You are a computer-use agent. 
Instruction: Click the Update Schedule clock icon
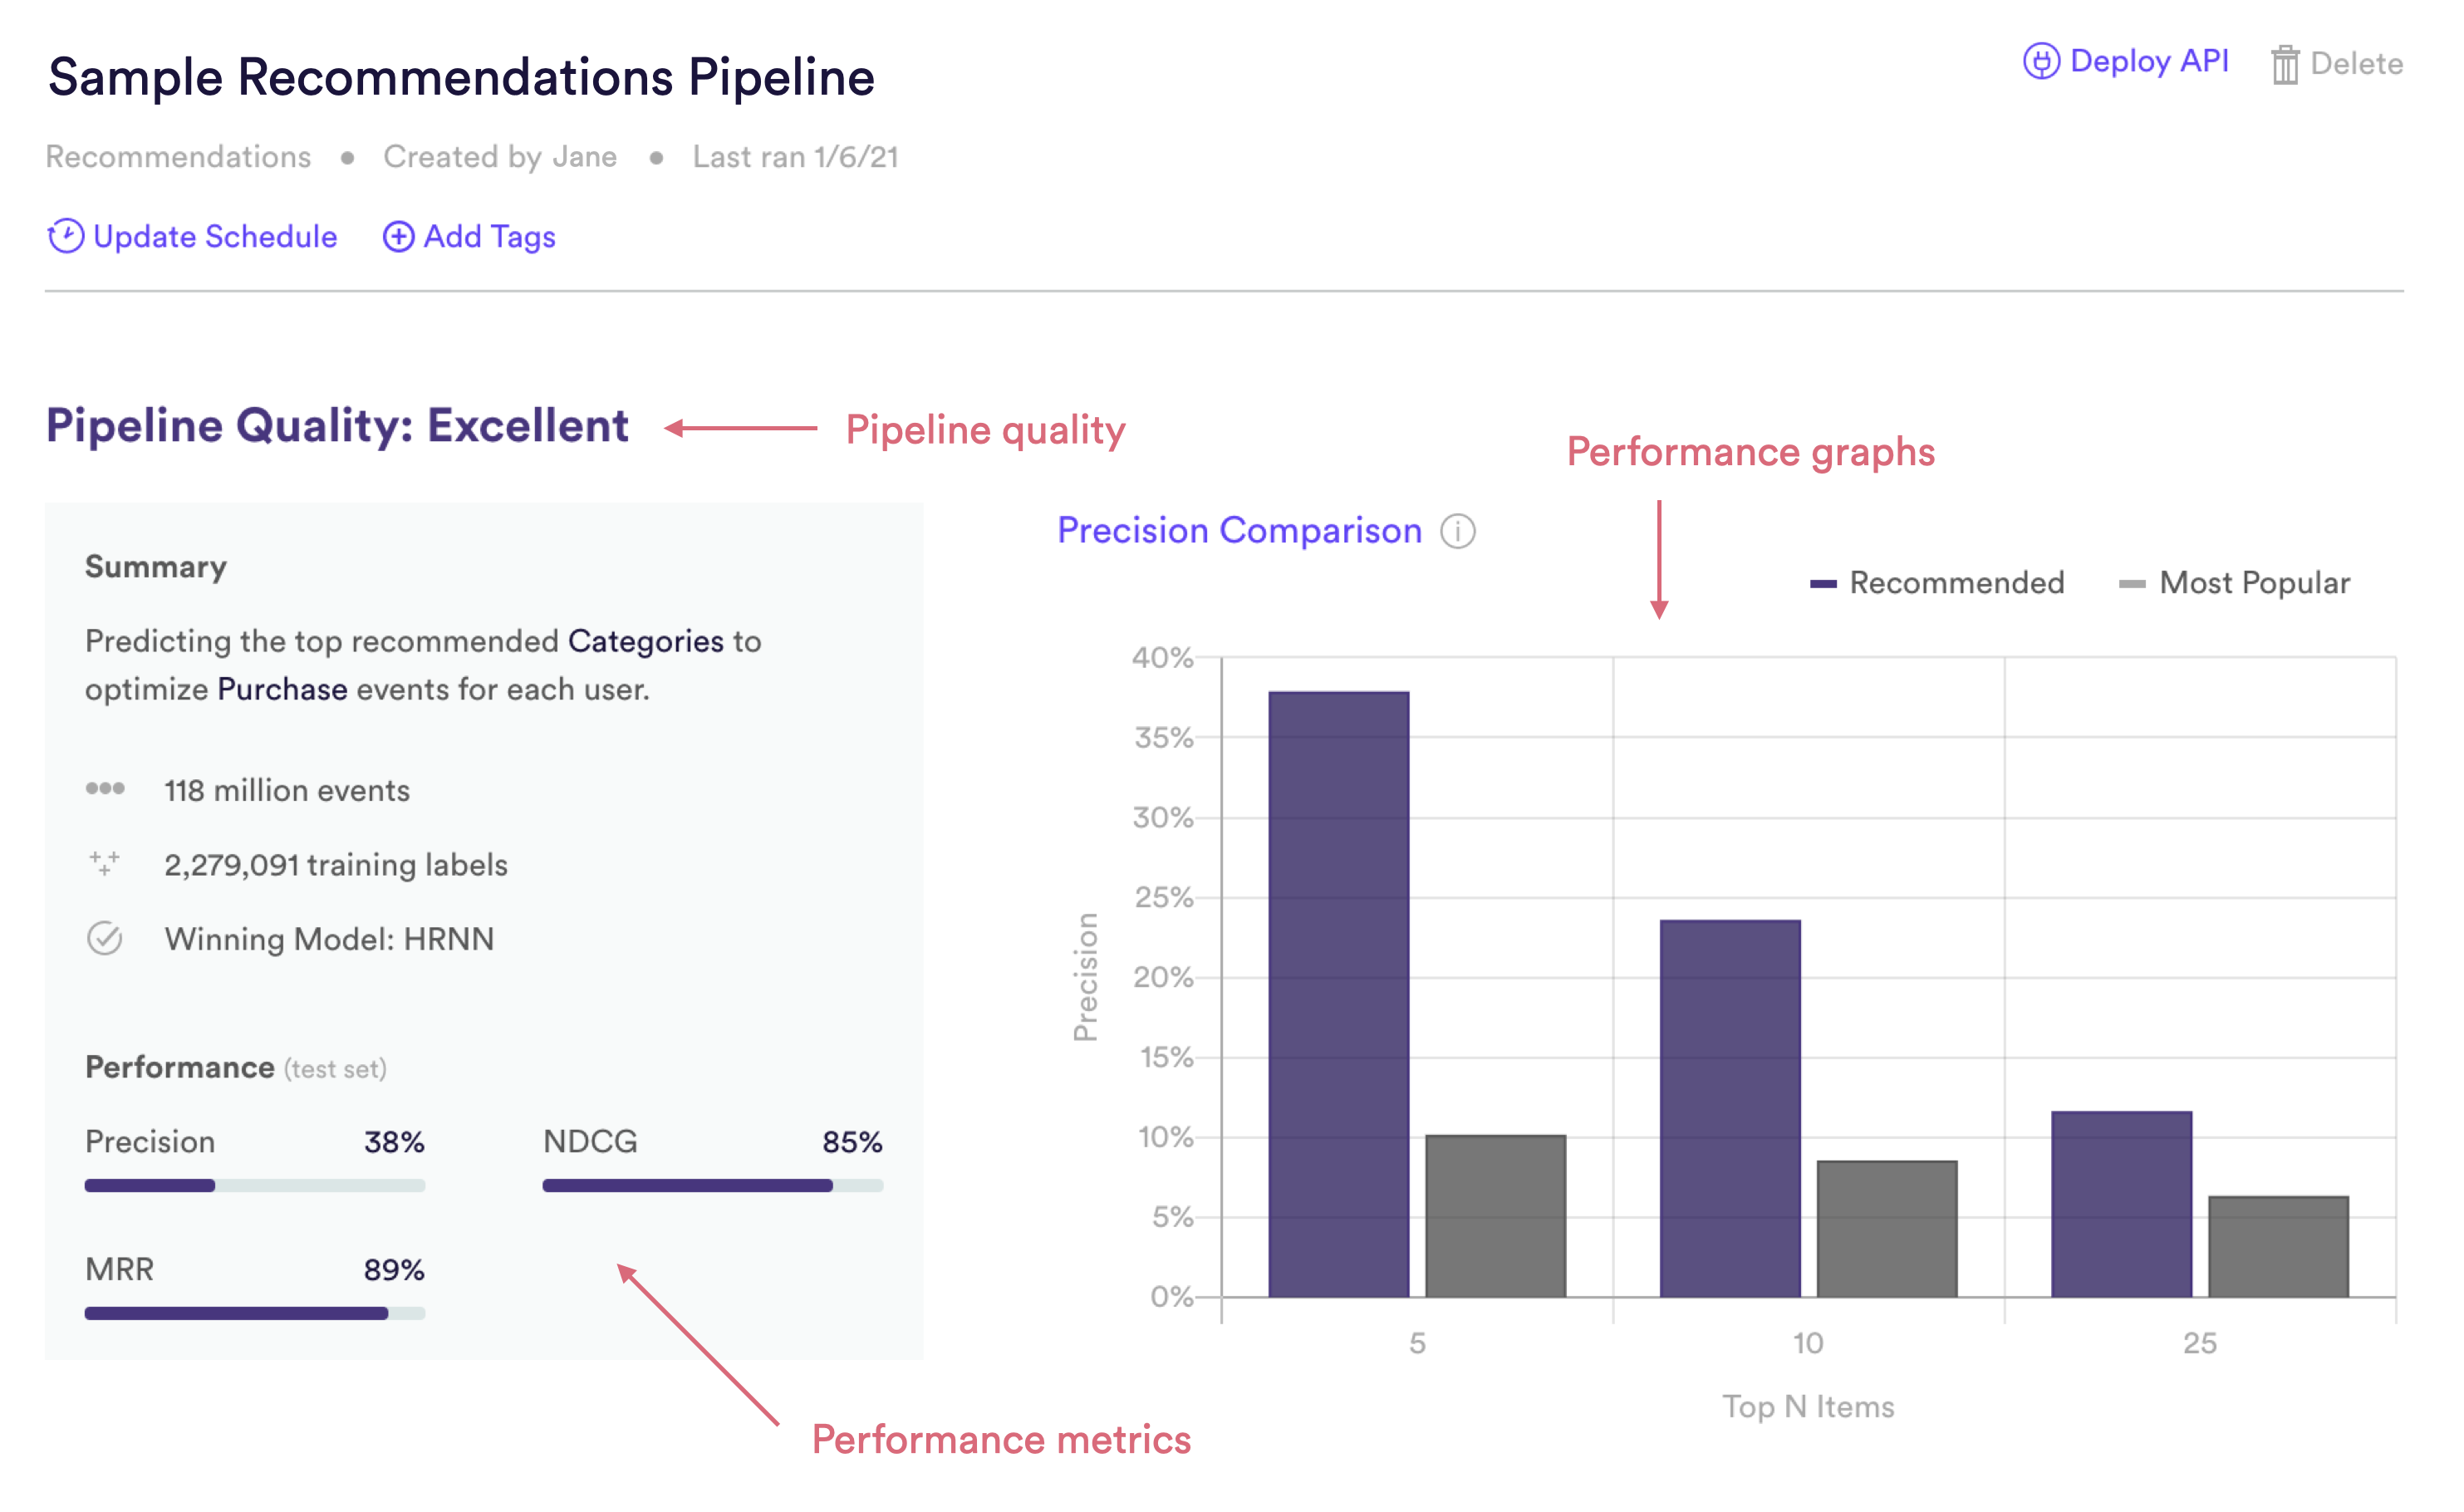click(x=65, y=237)
